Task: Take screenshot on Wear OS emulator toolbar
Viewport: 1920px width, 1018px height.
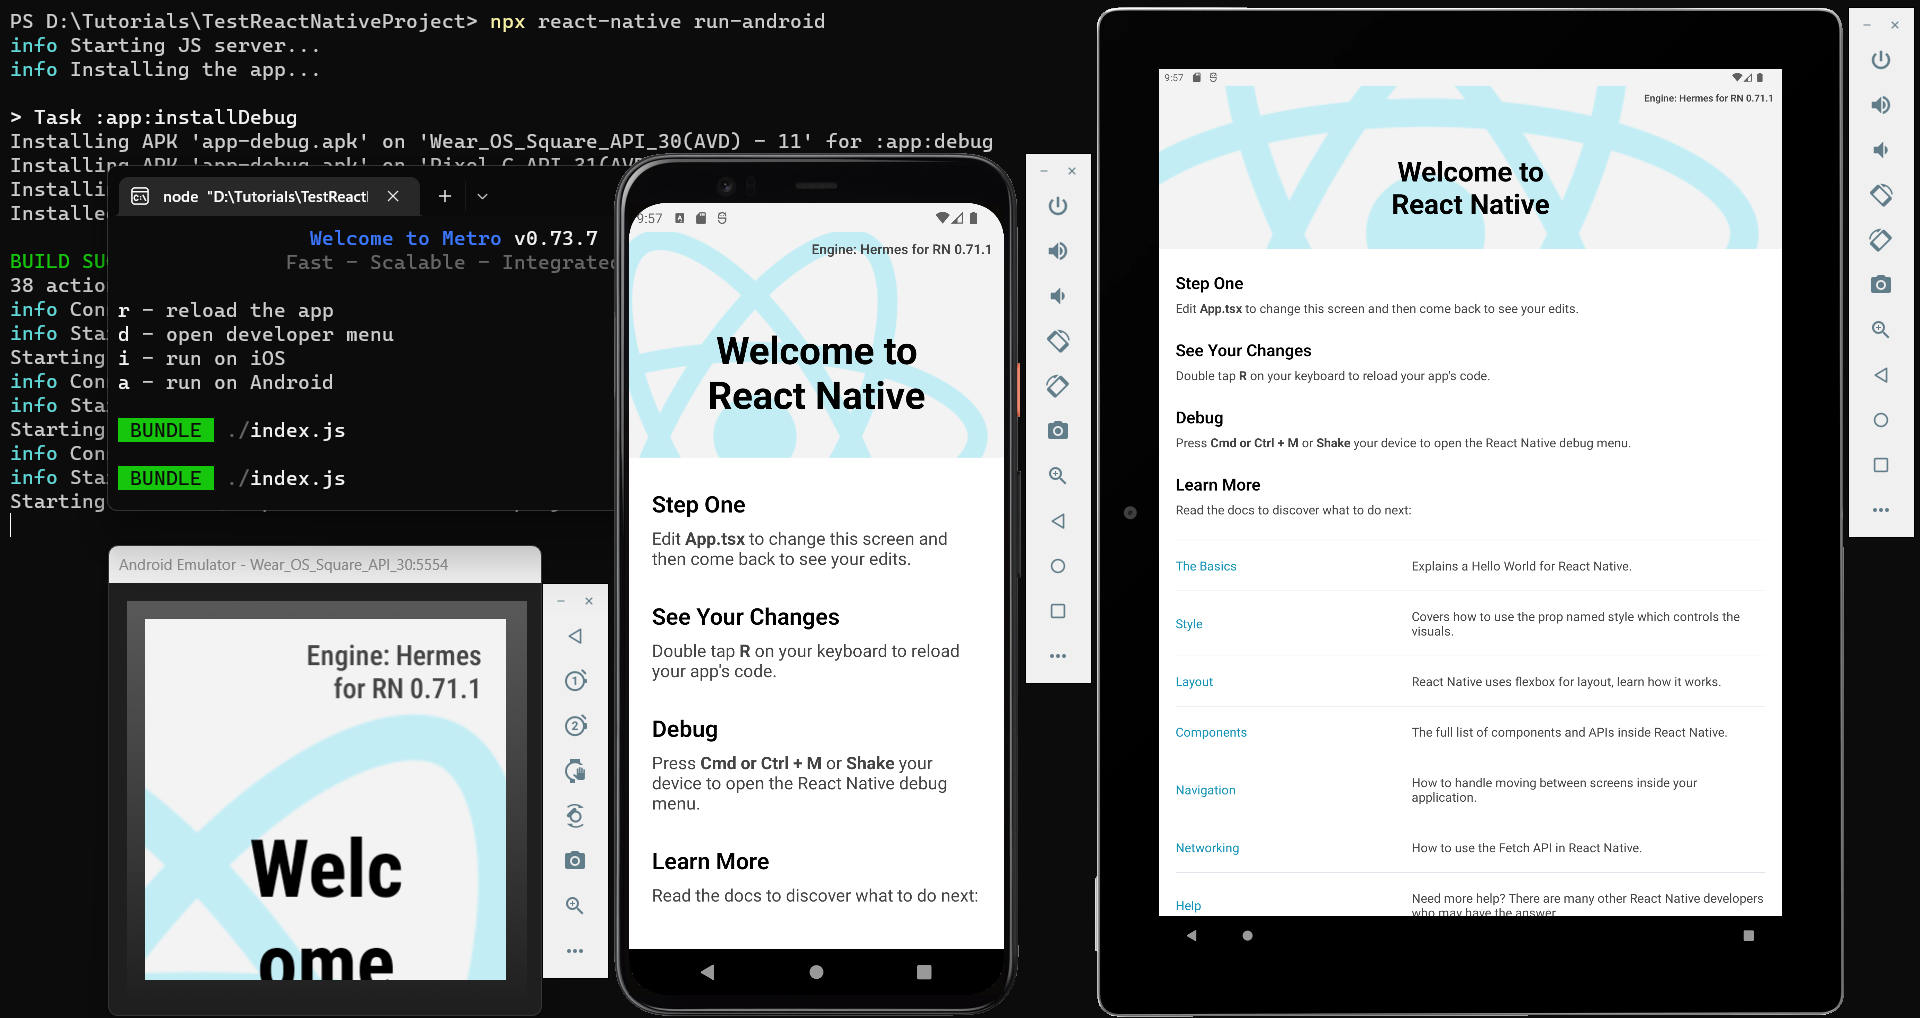Action: (x=575, y=861)
